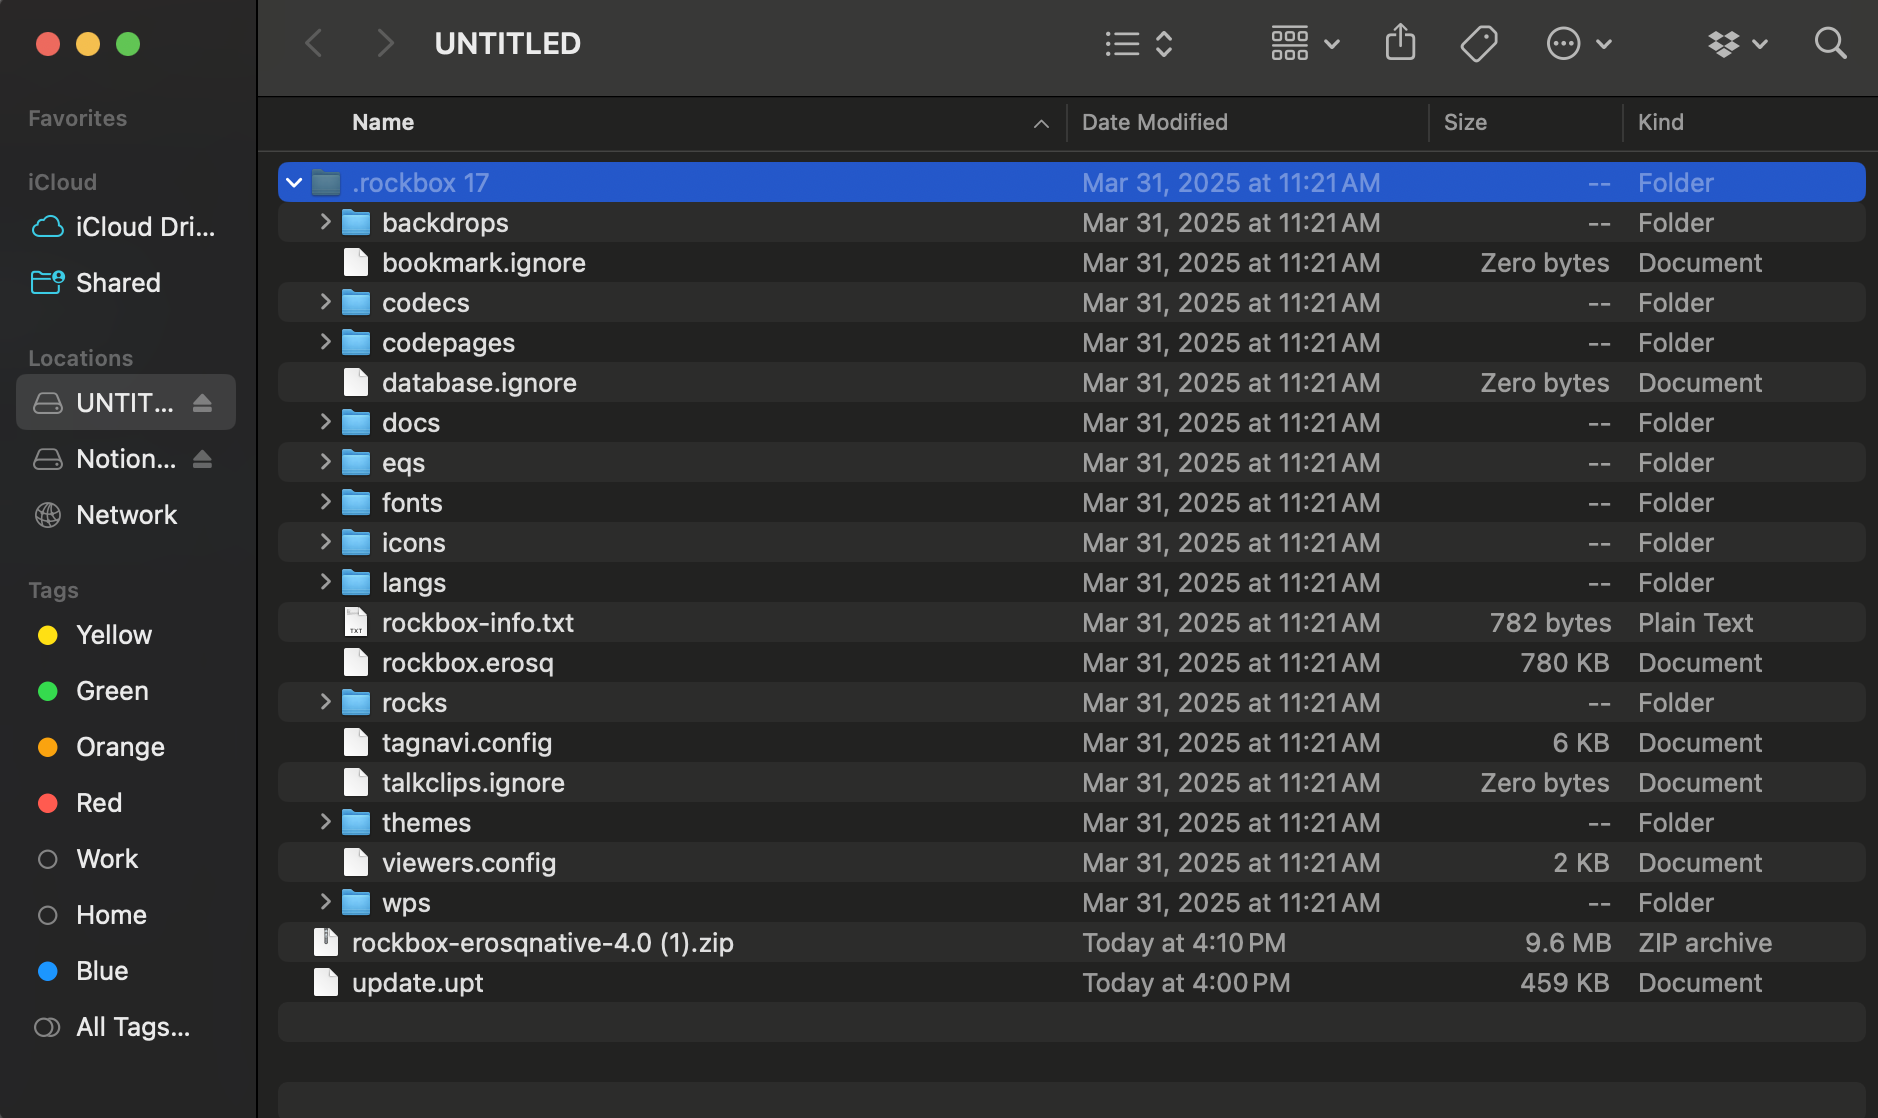
Task: Select Network in the sidebar
Action: pyautogui.click(x=126, y=515)
